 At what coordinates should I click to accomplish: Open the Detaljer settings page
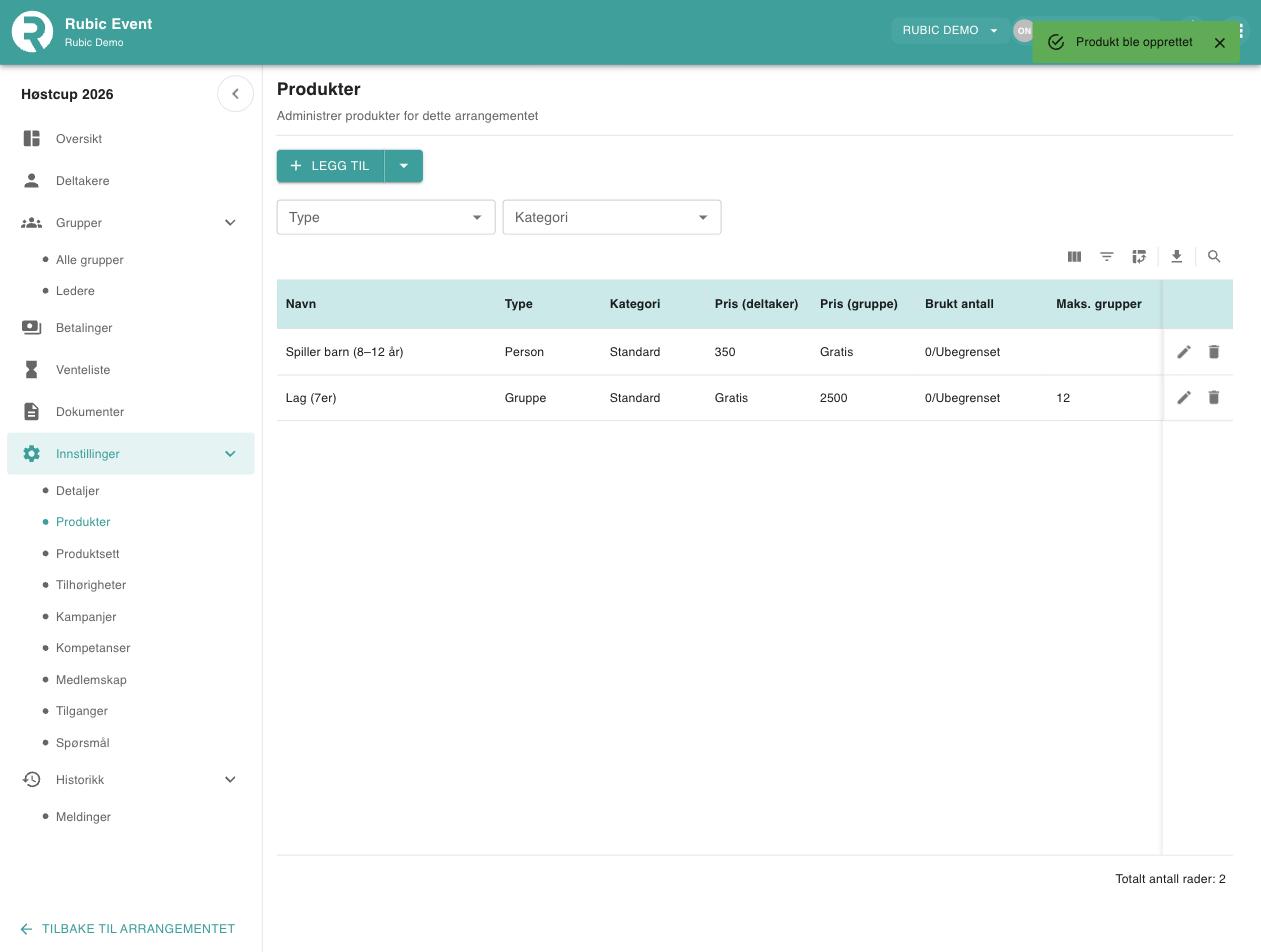tap(78, 491)
